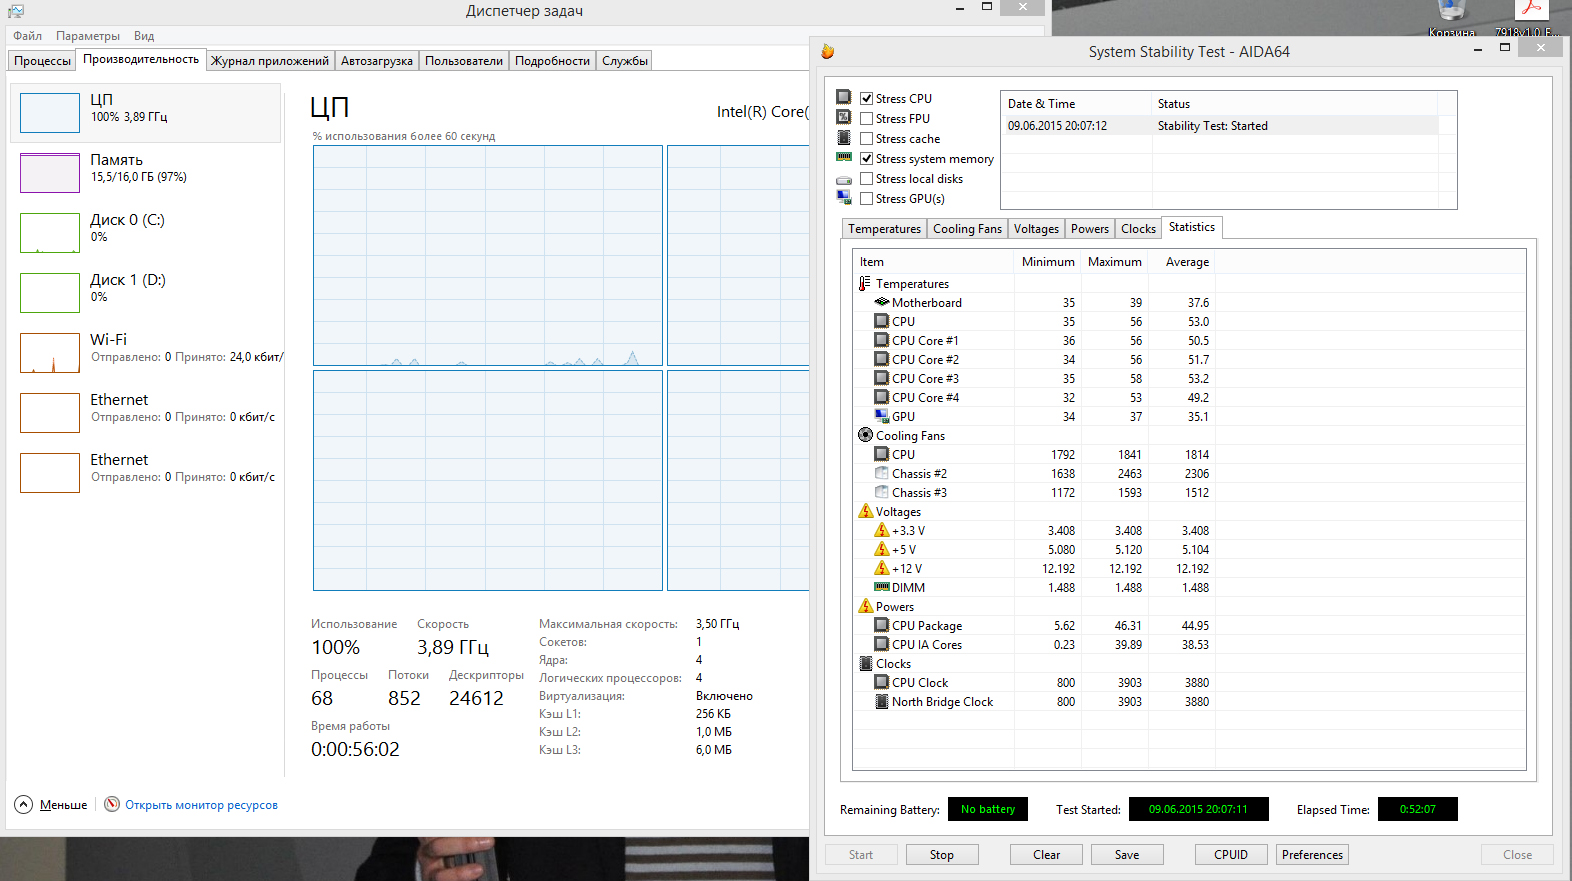
Task: Click the Preferences button
Action: coord(1311,855)
